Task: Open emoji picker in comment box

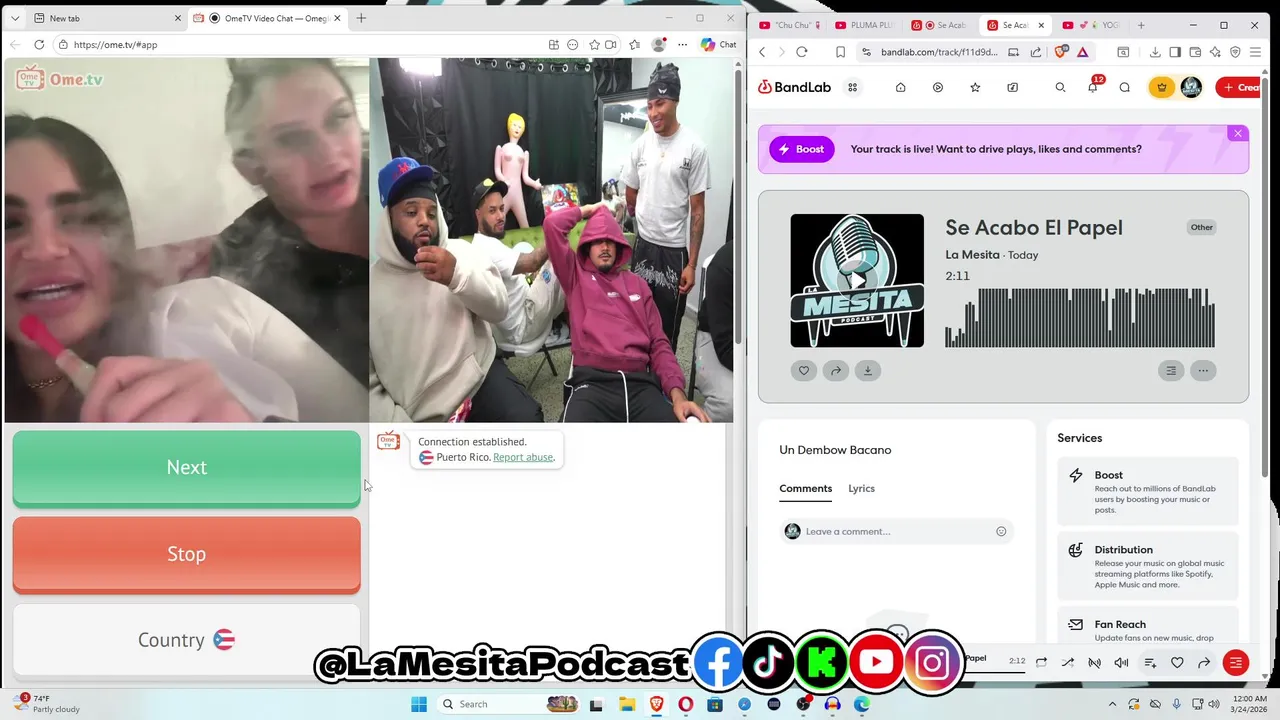Action: tap(1001, 531)
